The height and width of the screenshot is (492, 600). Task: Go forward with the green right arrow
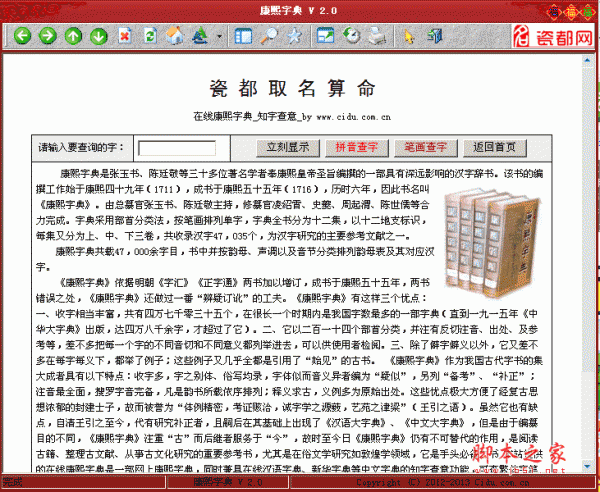point(48,36)
